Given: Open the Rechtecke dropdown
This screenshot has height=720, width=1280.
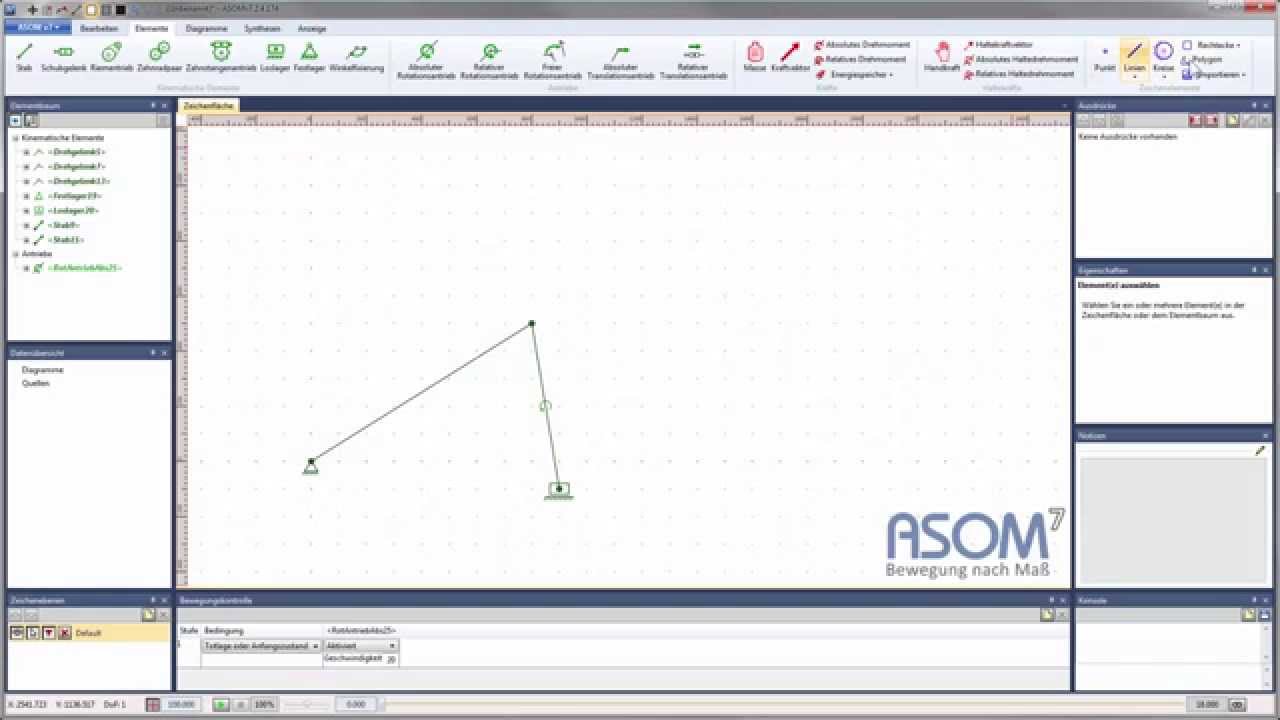Looking at the screenshot, I should [x=1212, y=45].
